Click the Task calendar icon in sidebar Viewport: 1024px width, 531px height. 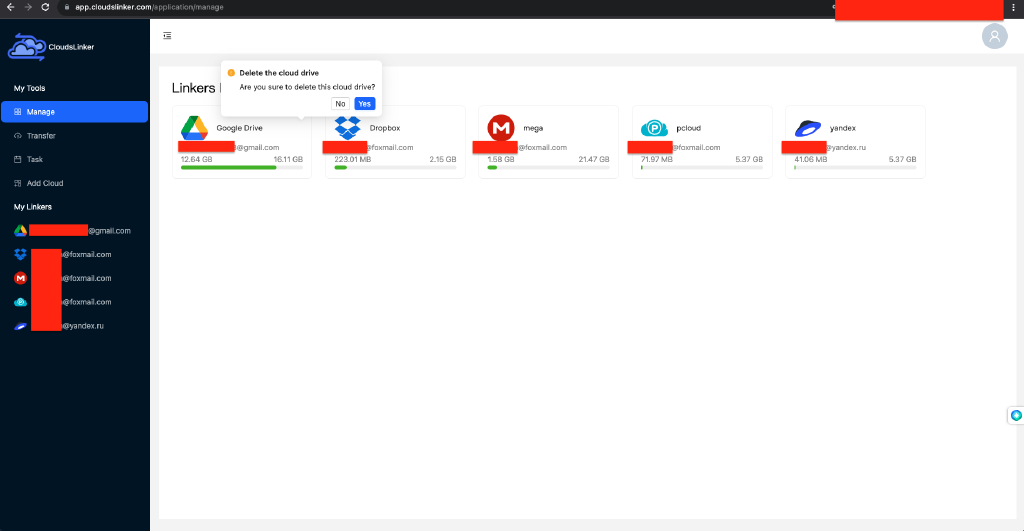point(18,159)
